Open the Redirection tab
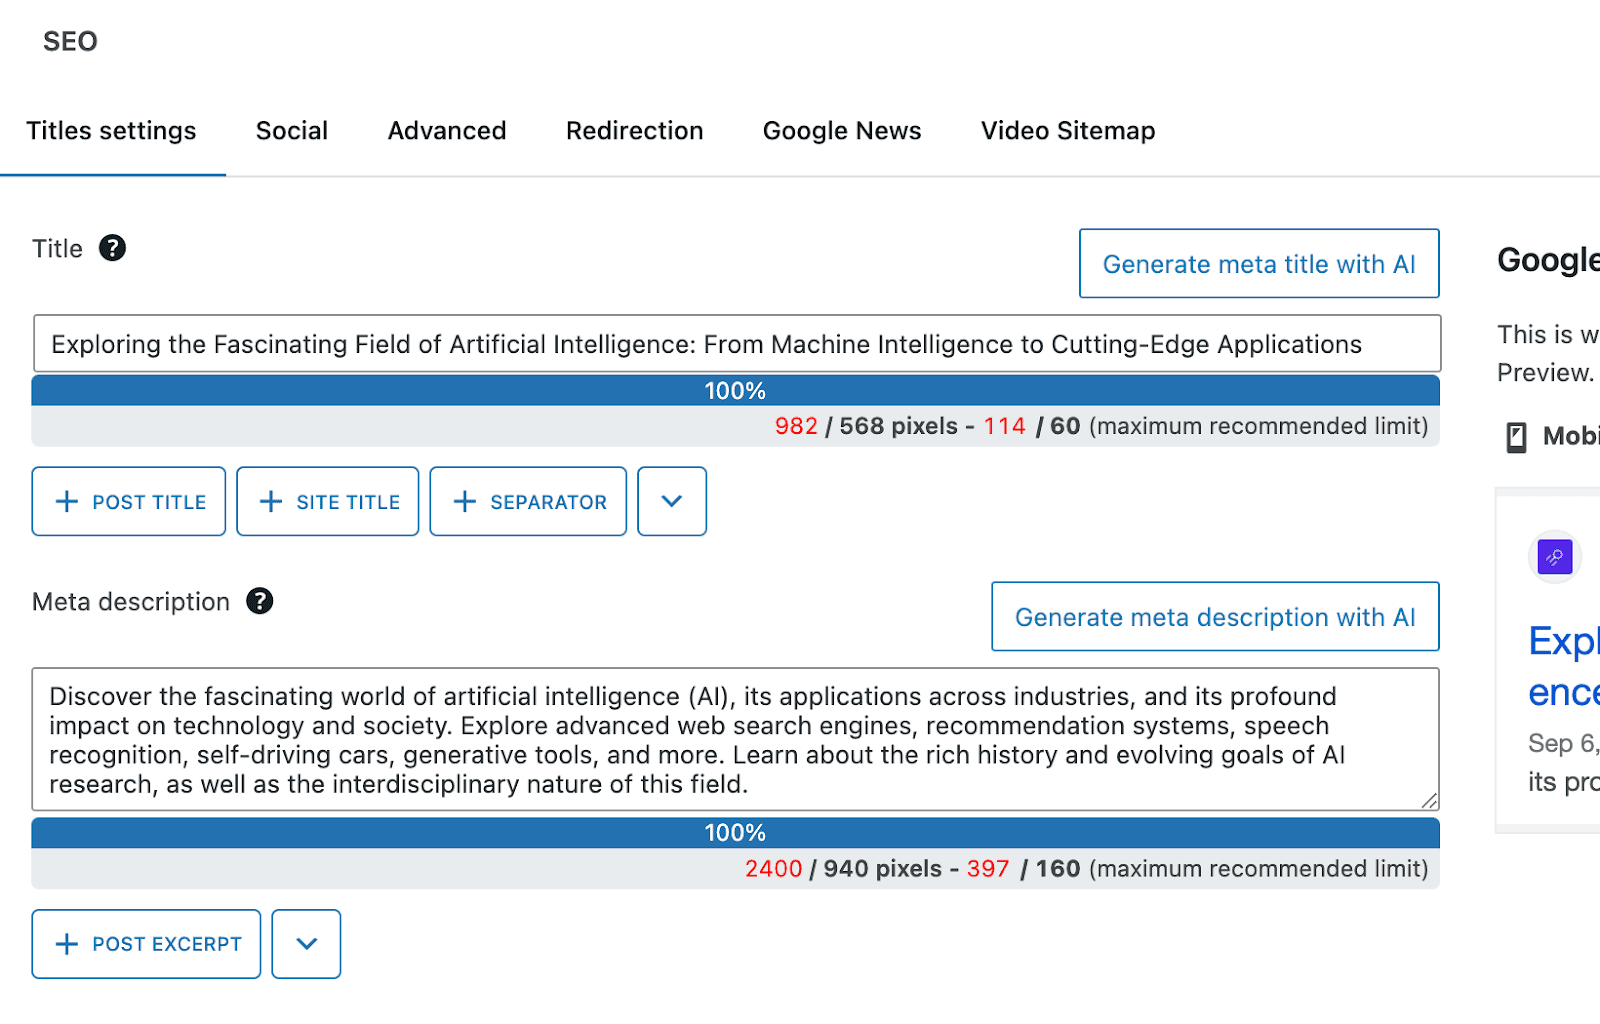1600x1024 pixels. pos(634,130)
